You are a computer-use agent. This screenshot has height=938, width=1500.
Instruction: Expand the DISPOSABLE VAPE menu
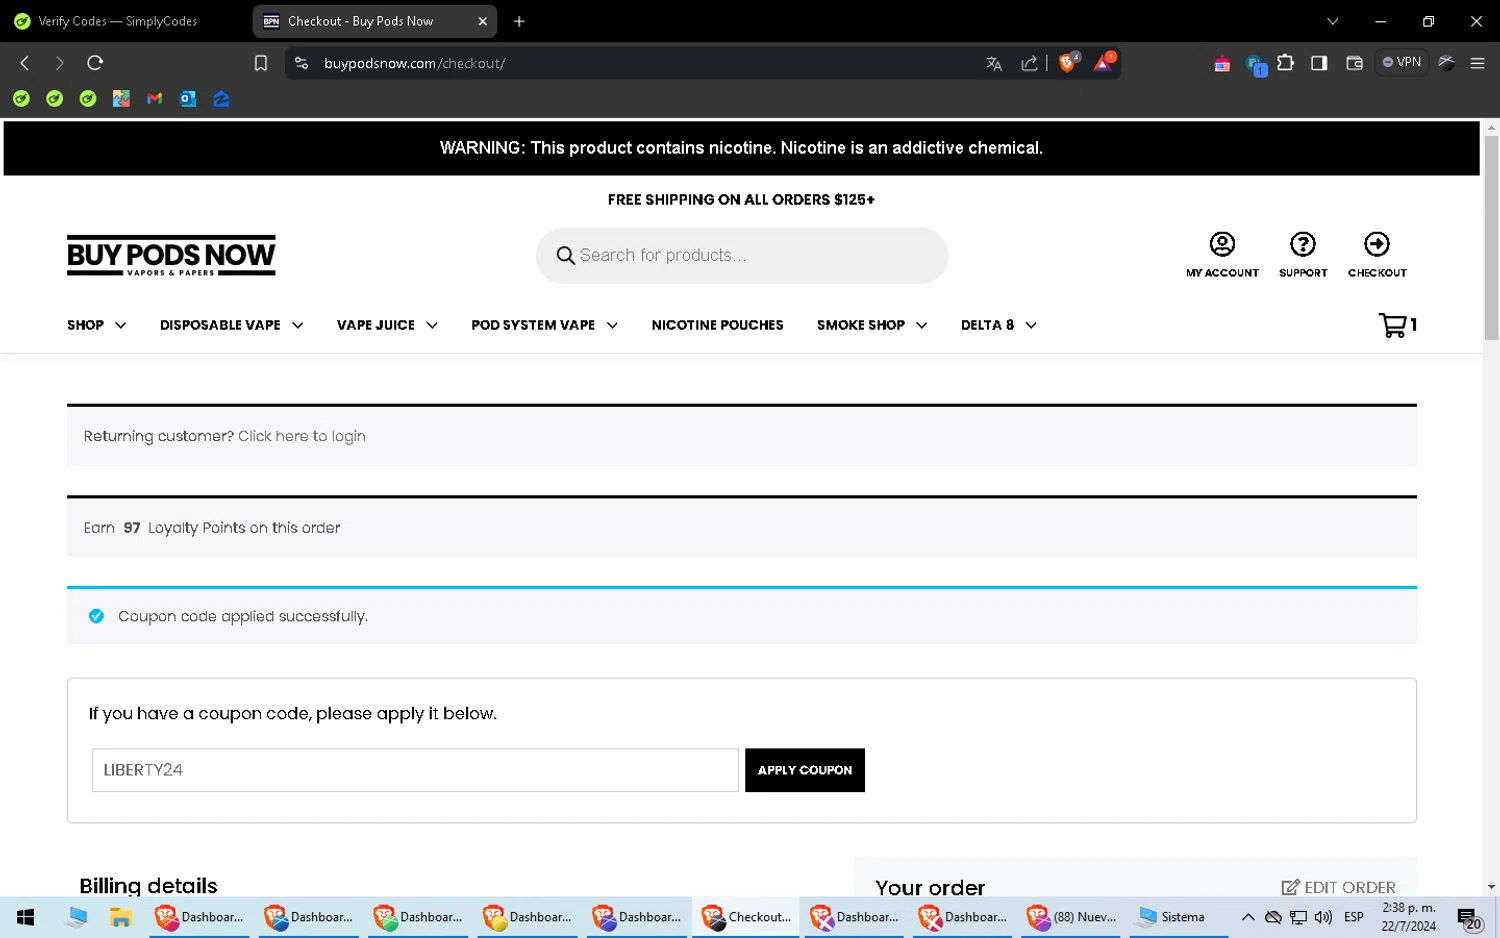pyautogui.click(x=231, y=325)
